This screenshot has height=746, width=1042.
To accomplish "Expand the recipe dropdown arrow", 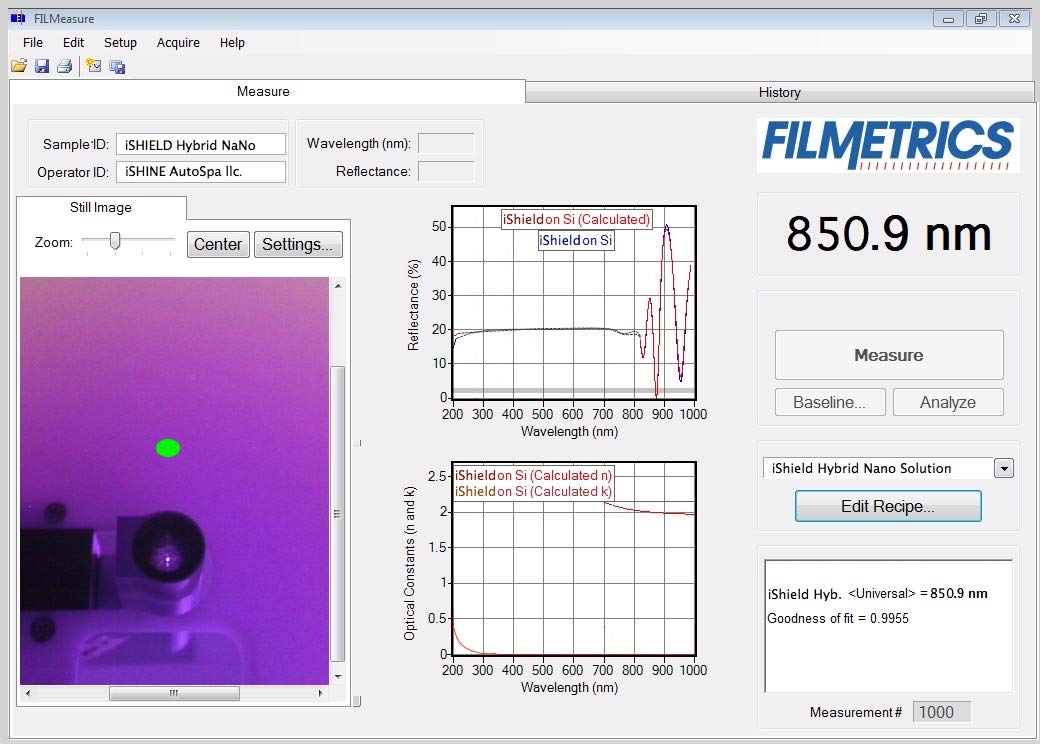I will click(1004, 469).
